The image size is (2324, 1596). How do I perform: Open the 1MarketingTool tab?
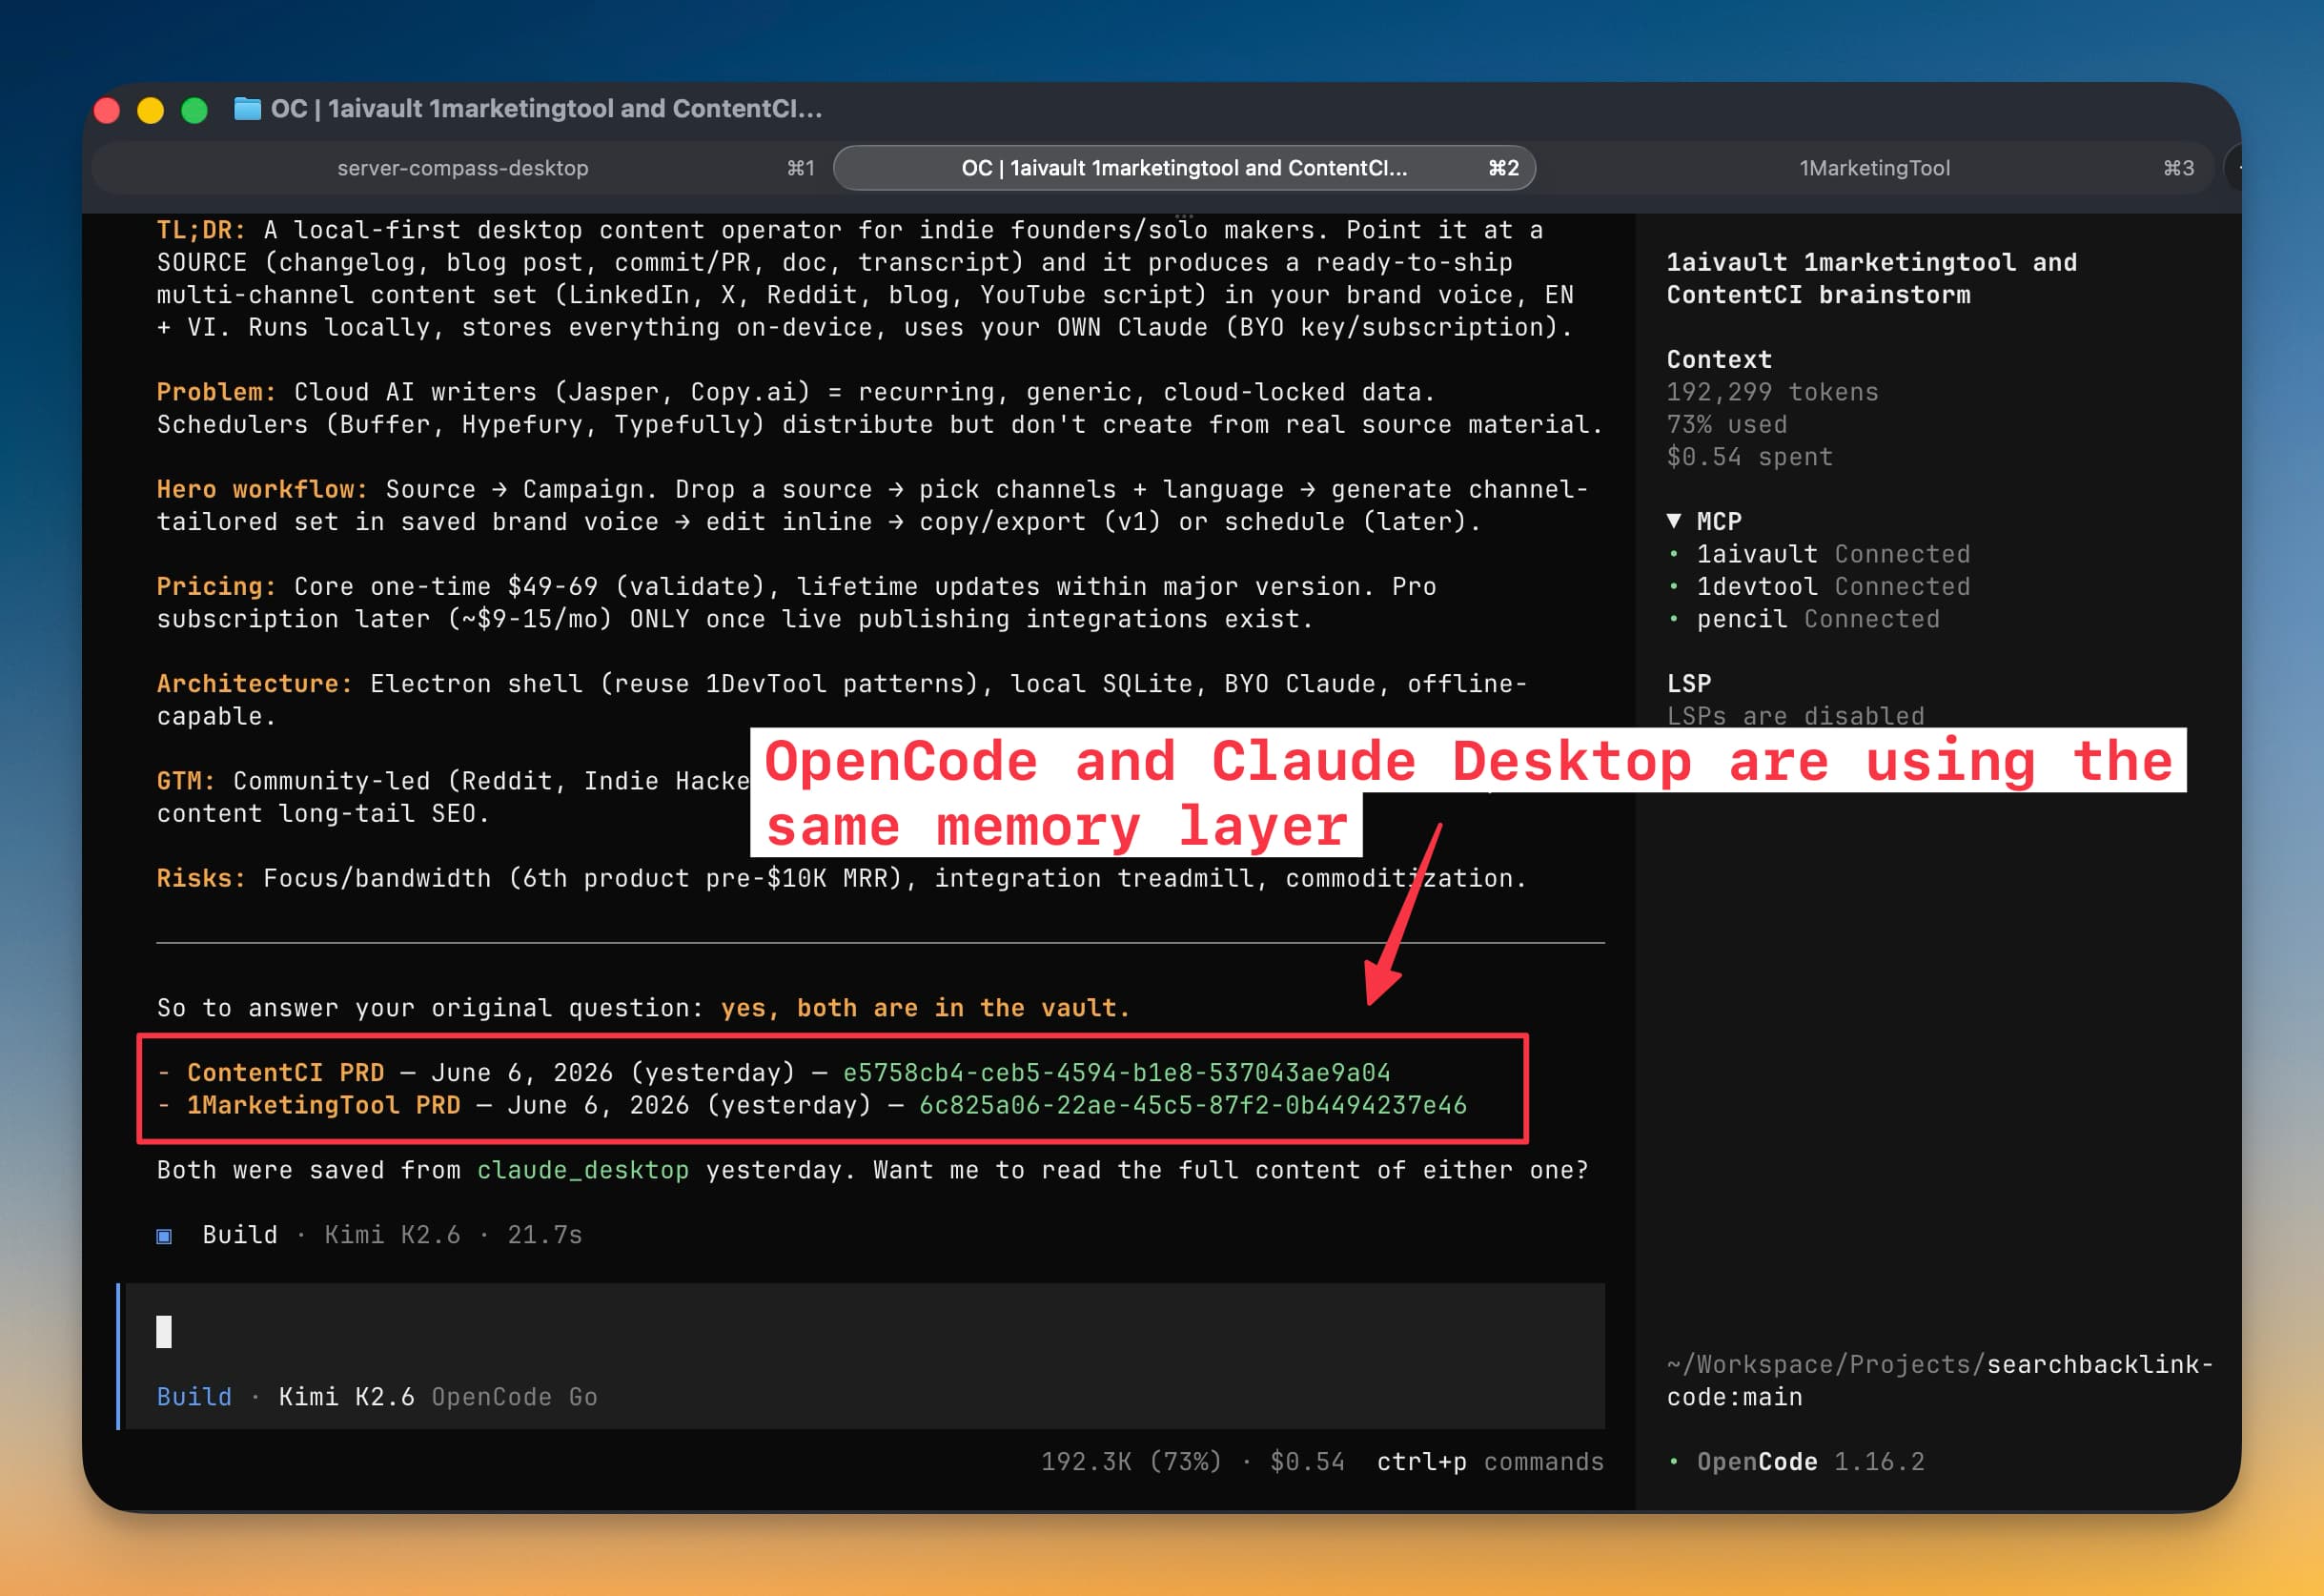[x=1875, y=168]
